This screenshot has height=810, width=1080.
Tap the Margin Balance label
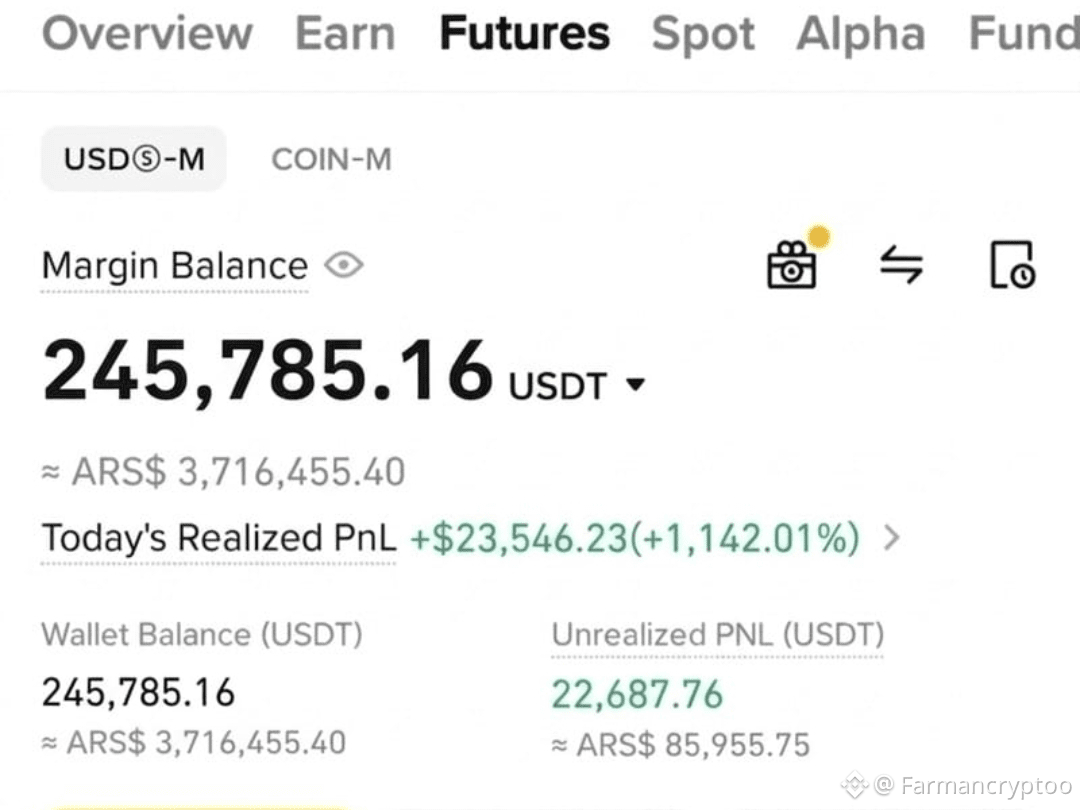point(175,267)
